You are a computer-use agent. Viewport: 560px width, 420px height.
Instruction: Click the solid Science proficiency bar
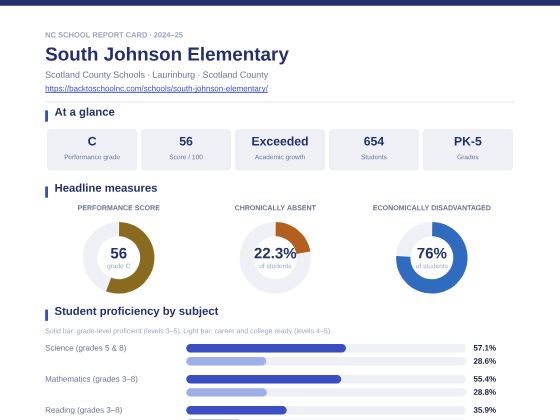(266, 348)
